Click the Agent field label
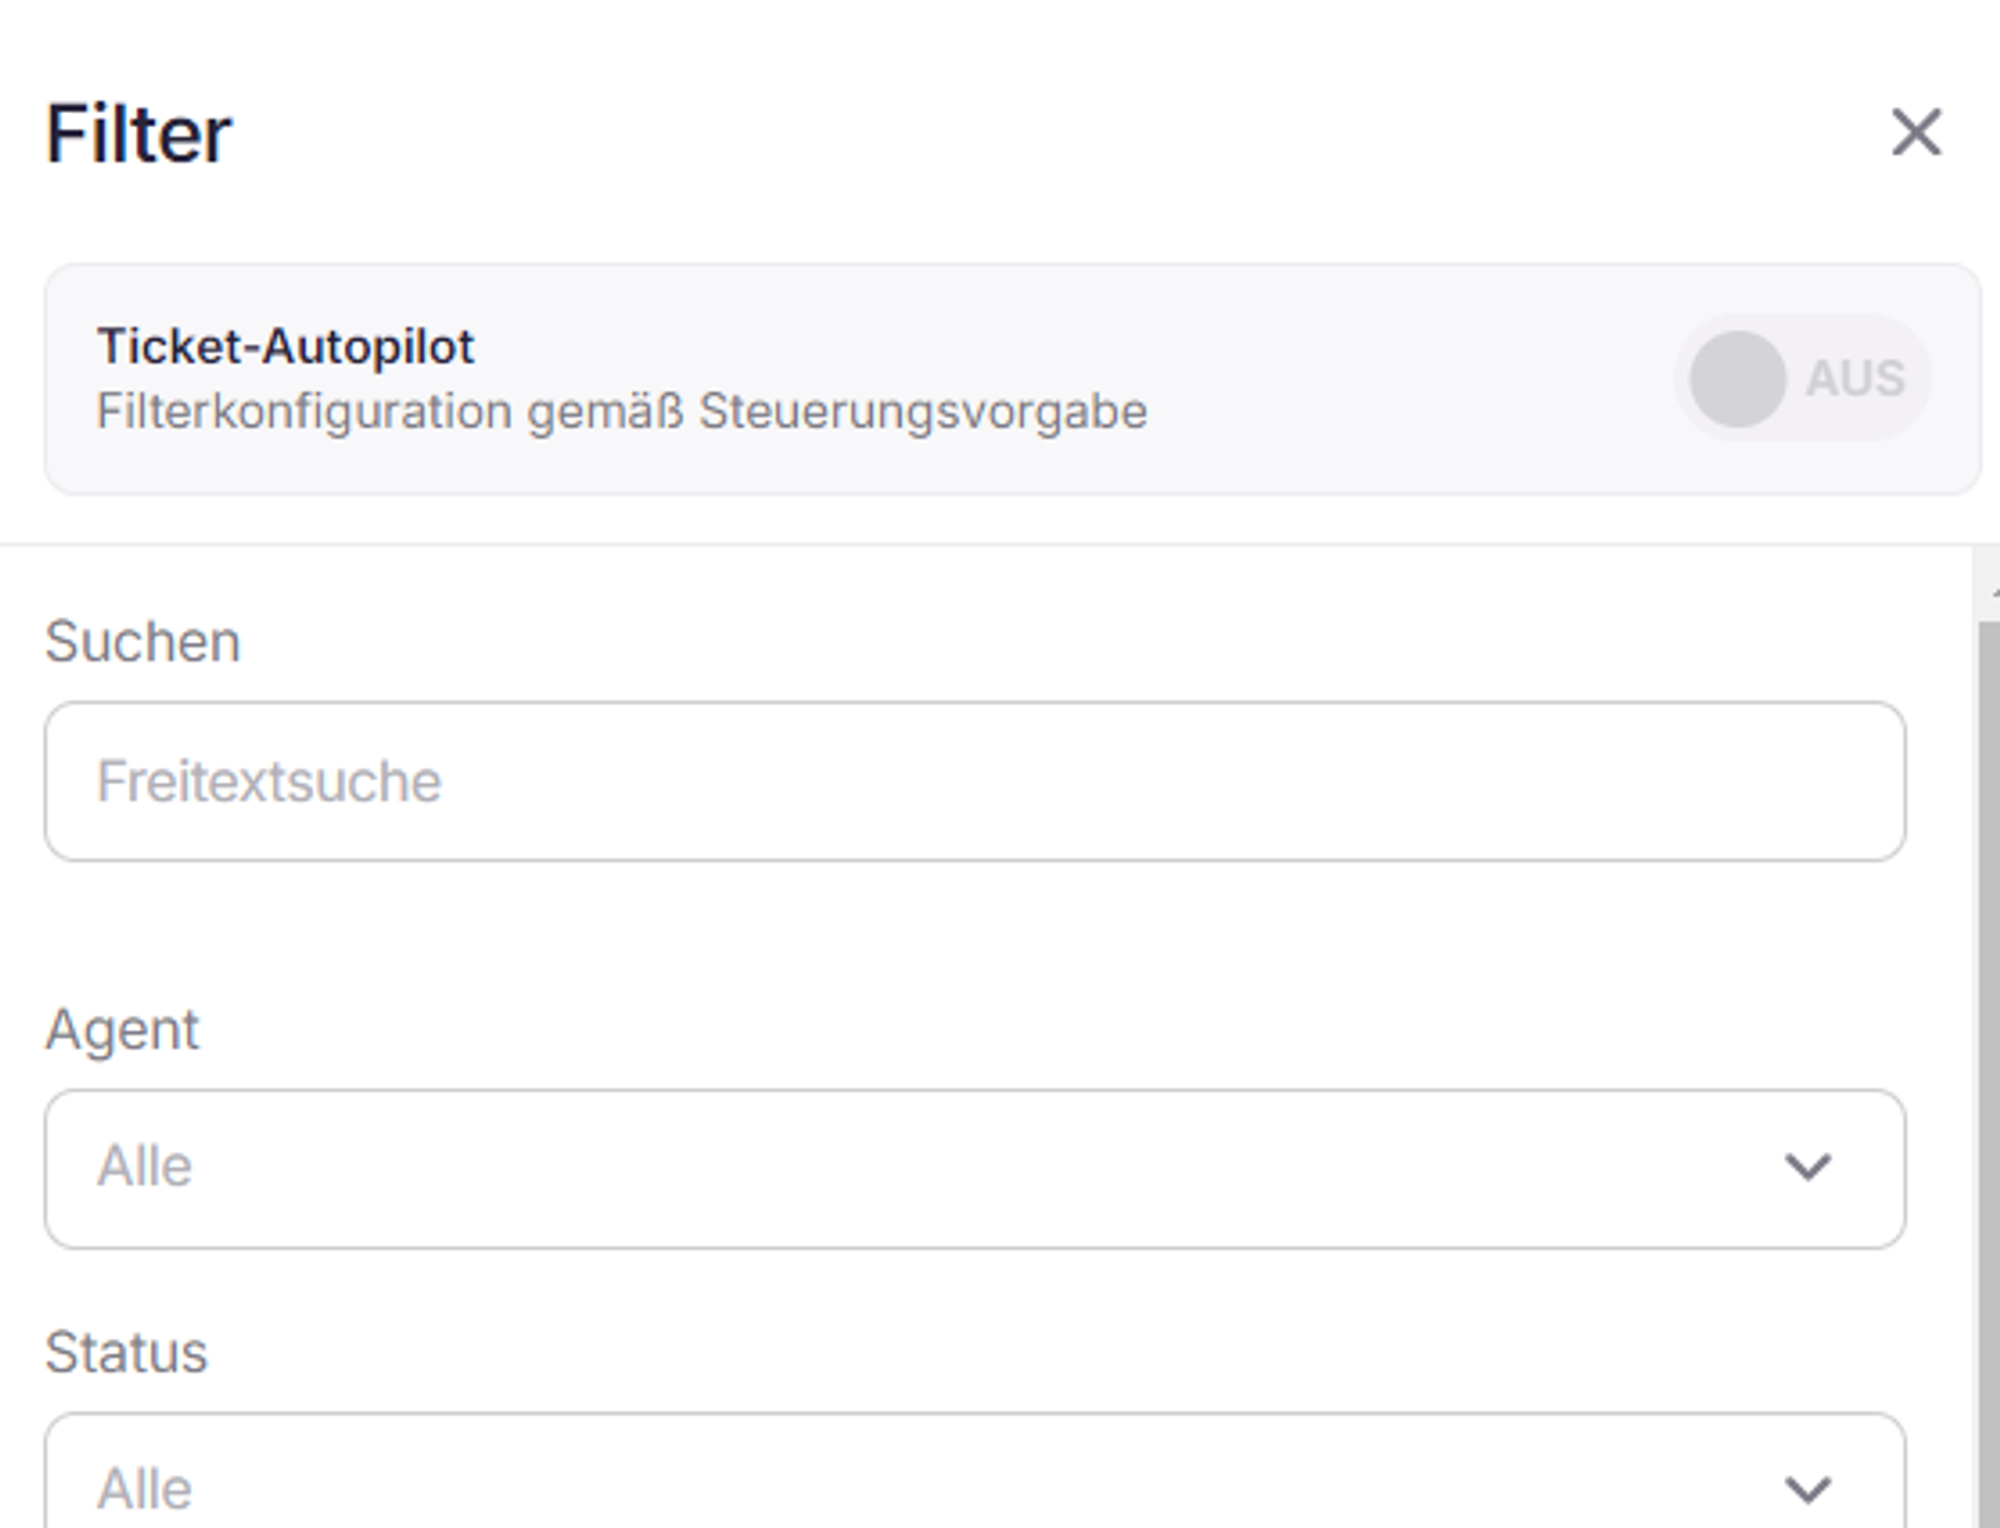The image size is (2000, 1528). [122, 1030]
